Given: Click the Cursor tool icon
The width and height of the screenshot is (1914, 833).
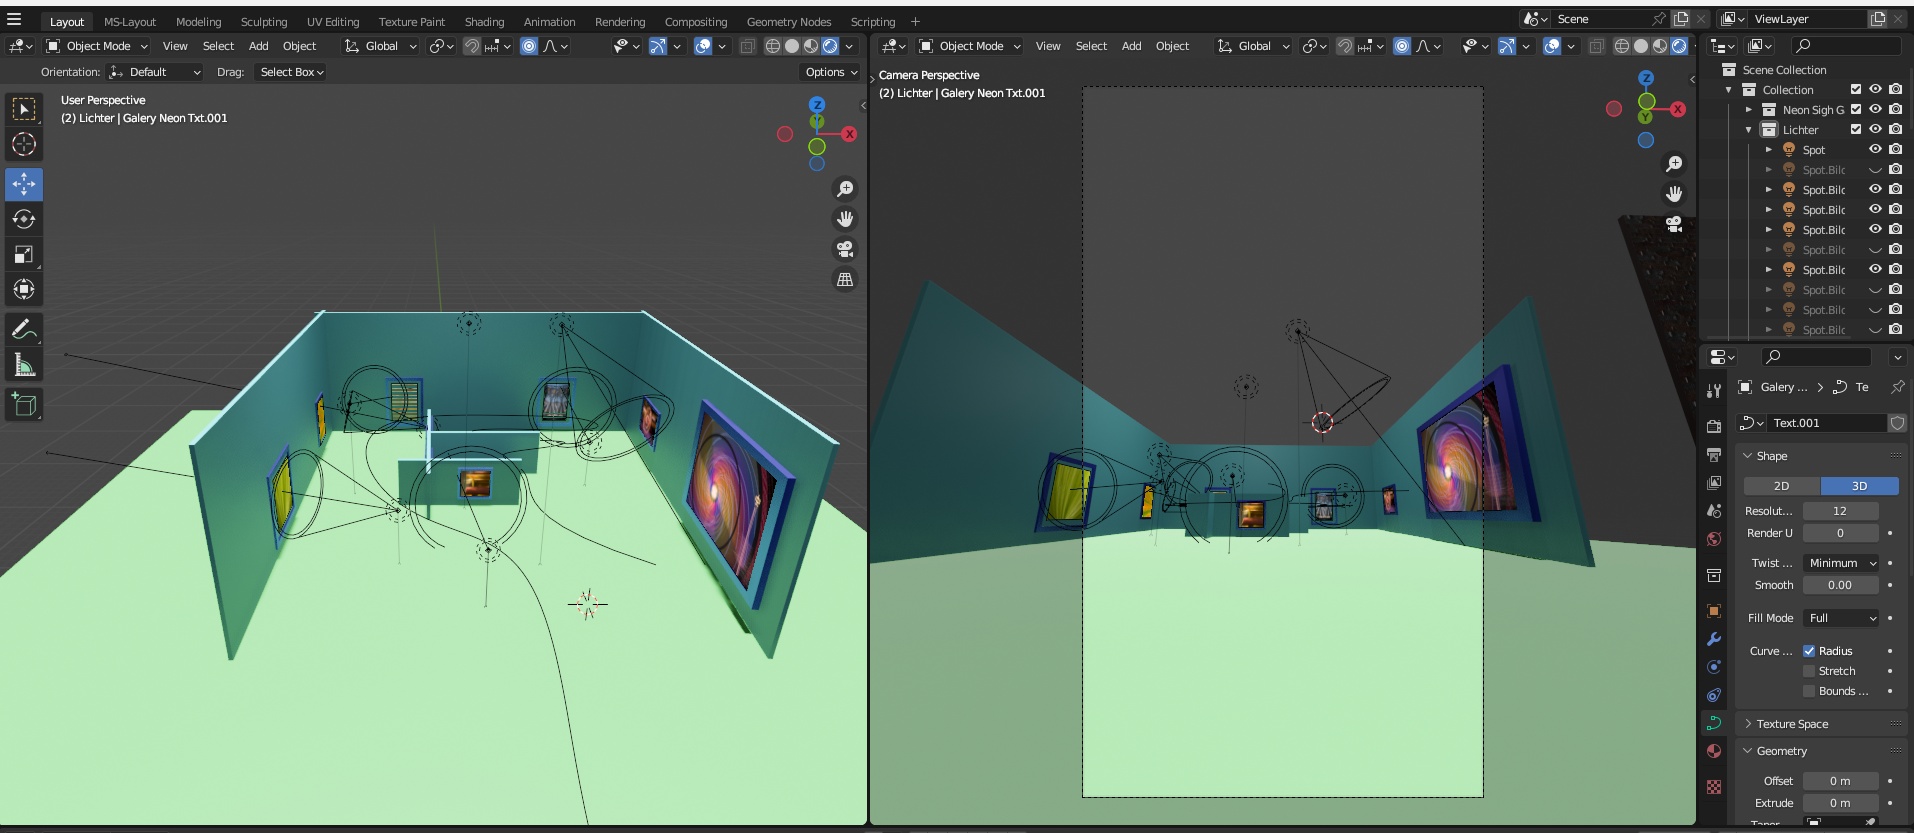Looking at the screenshot, I should (24, 144).
